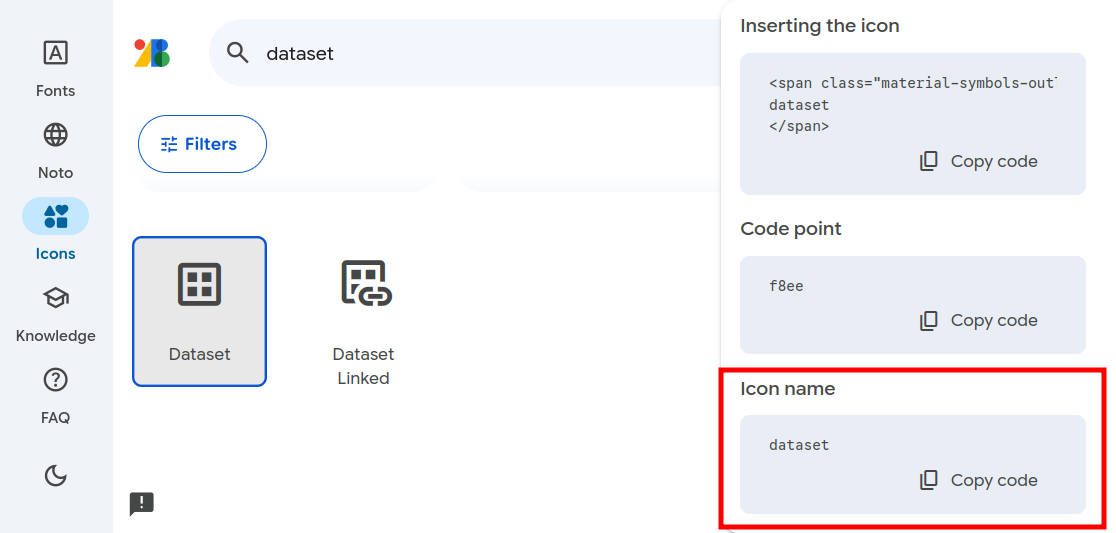Toggle dark mode with the moon icon
1116x533 pixels.
[x=55, y=476]
